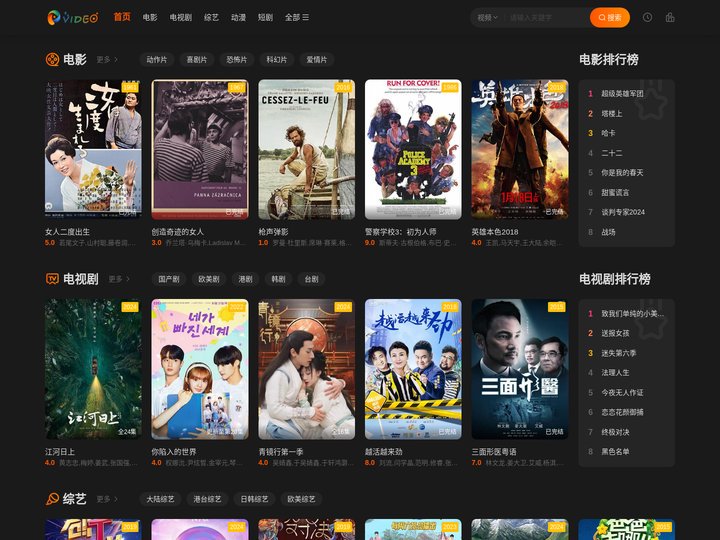Filter movies by 喜剧片
This screenshot has height=540, width=720.
coord(197,60)
